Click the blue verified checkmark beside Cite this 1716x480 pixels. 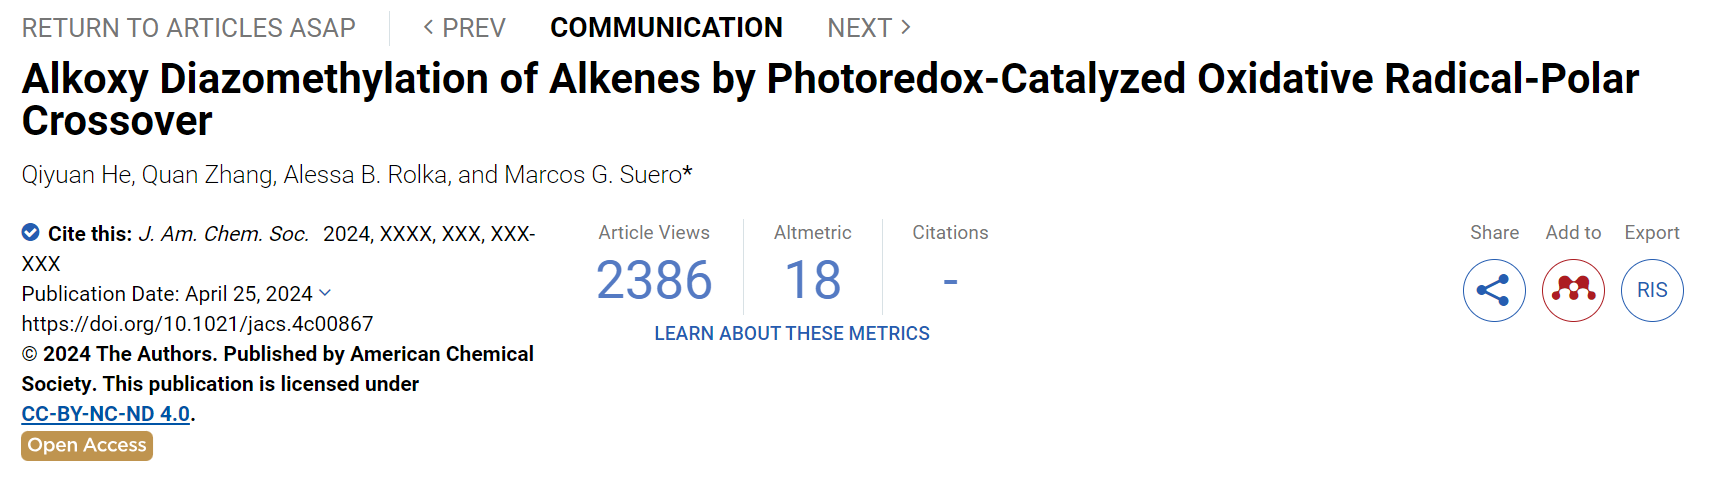(x=31, y=233)
